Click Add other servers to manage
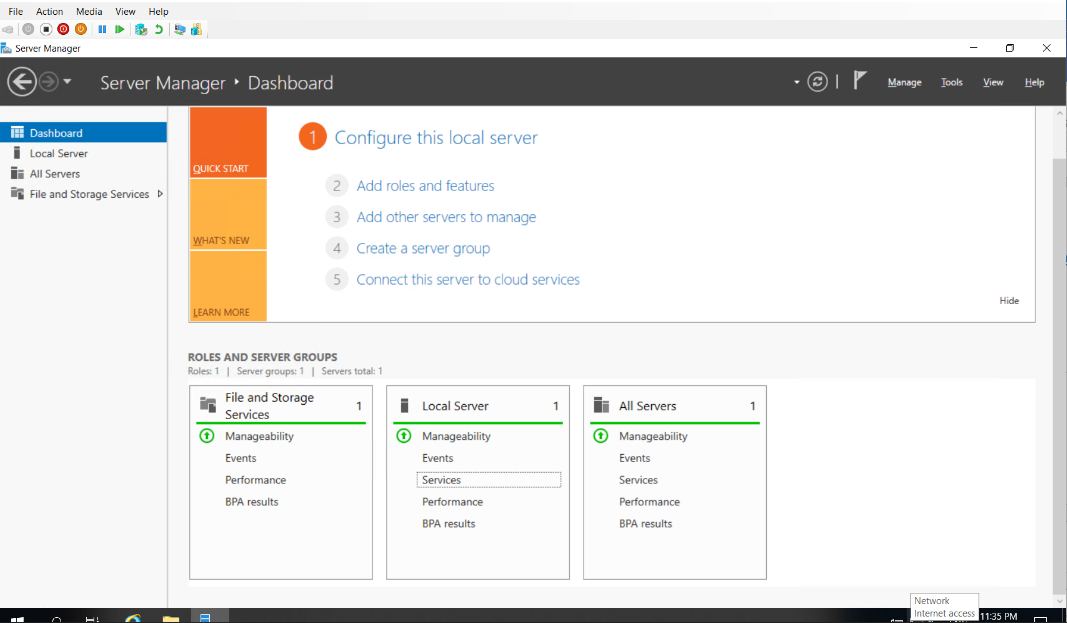 446,217
